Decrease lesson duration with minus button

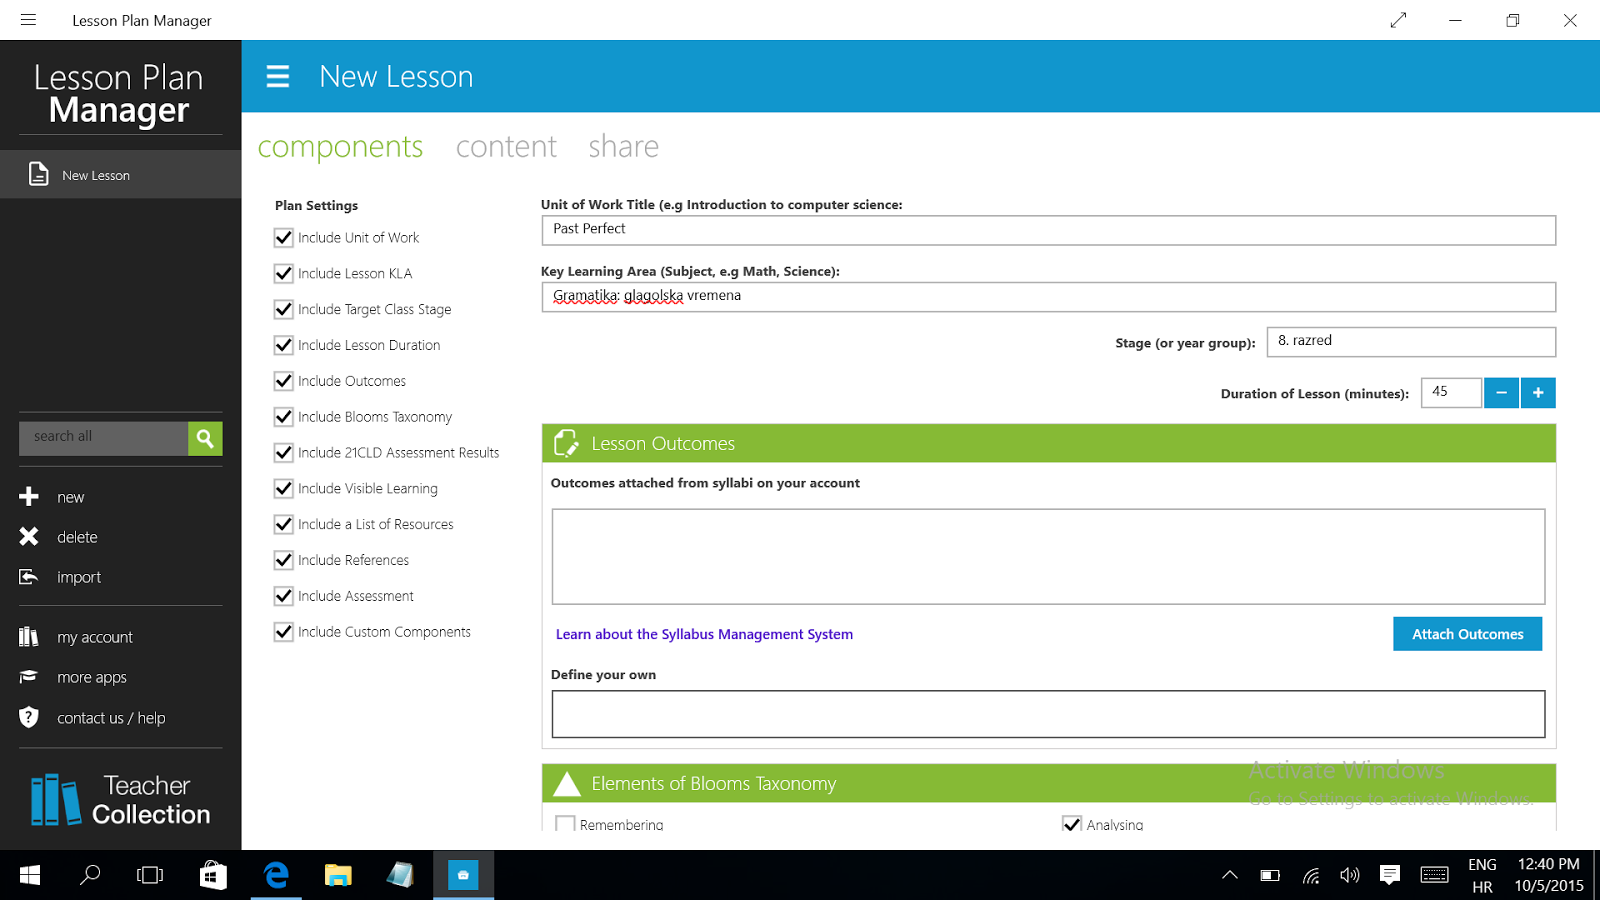pos(1501,393)
